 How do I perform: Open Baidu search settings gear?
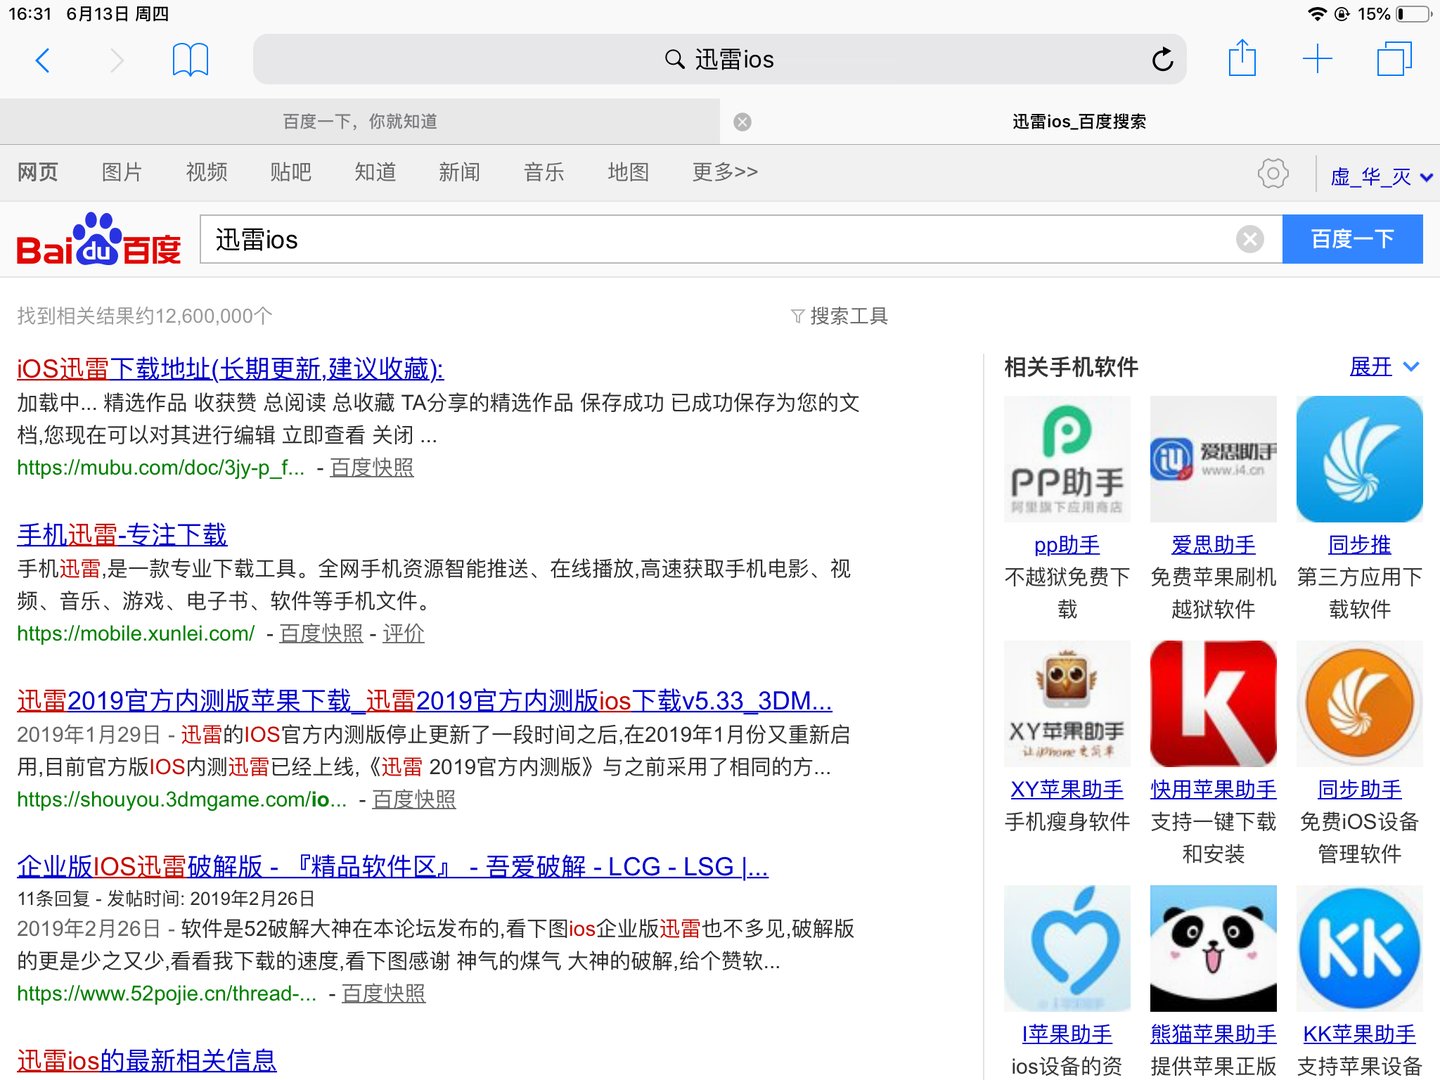tap(1272, 172)
